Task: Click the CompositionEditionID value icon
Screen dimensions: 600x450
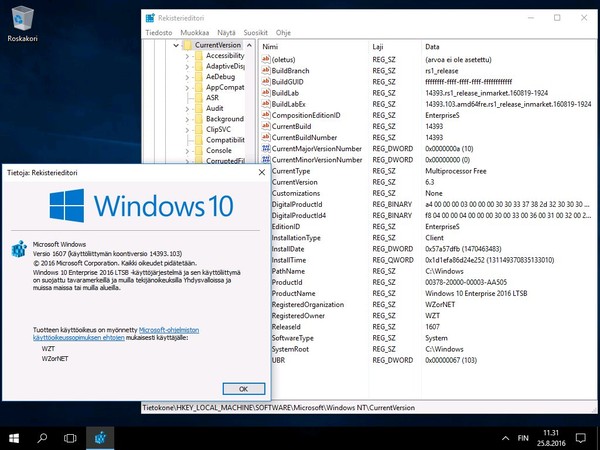Action: 266,115
